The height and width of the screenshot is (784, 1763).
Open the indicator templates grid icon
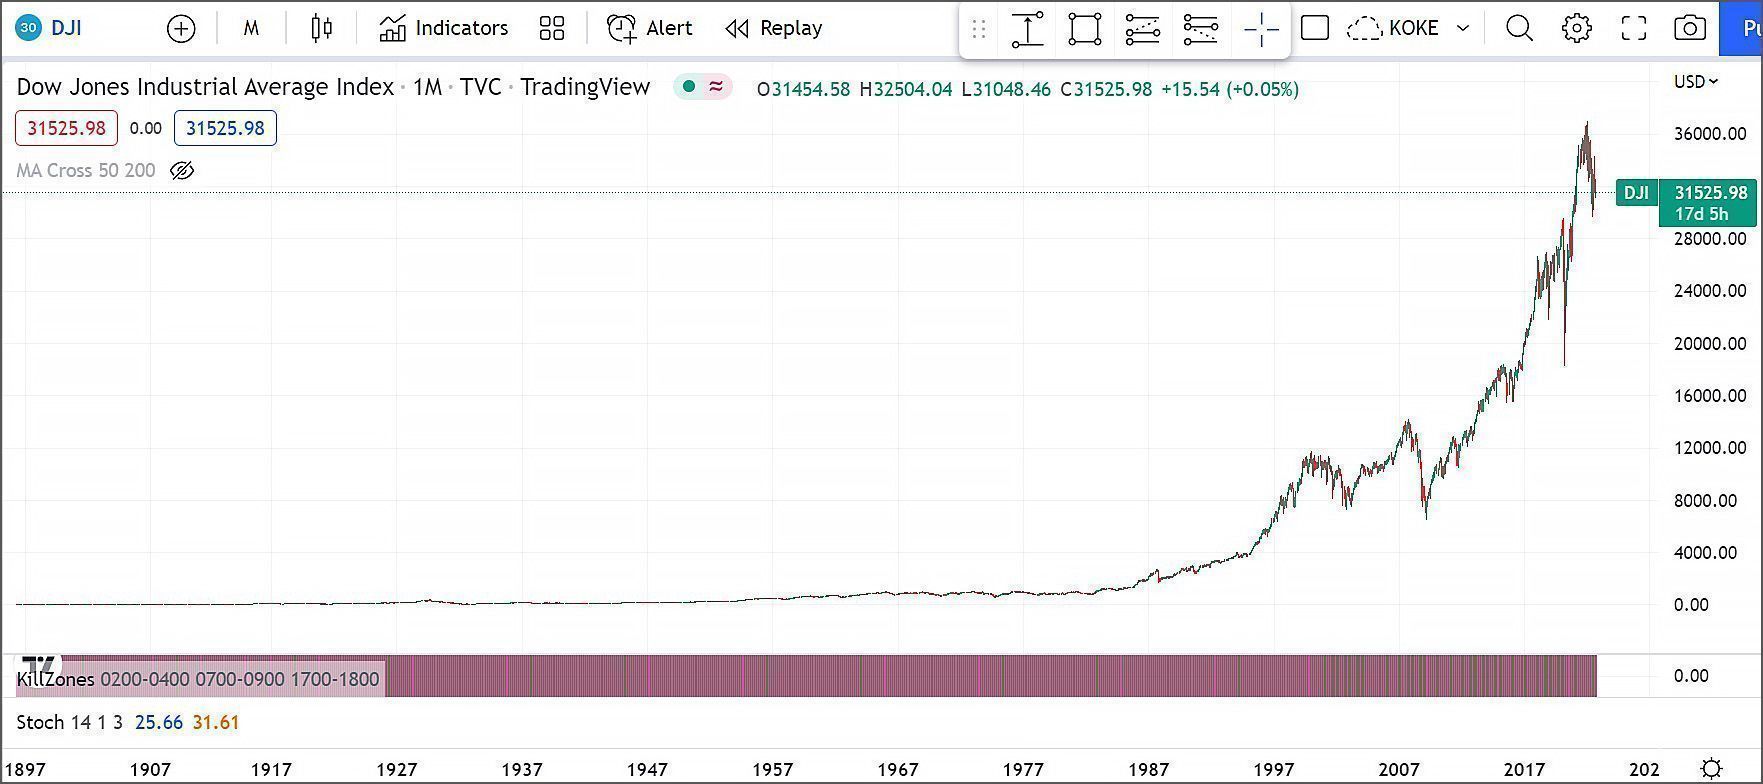(x=552, y=29)
